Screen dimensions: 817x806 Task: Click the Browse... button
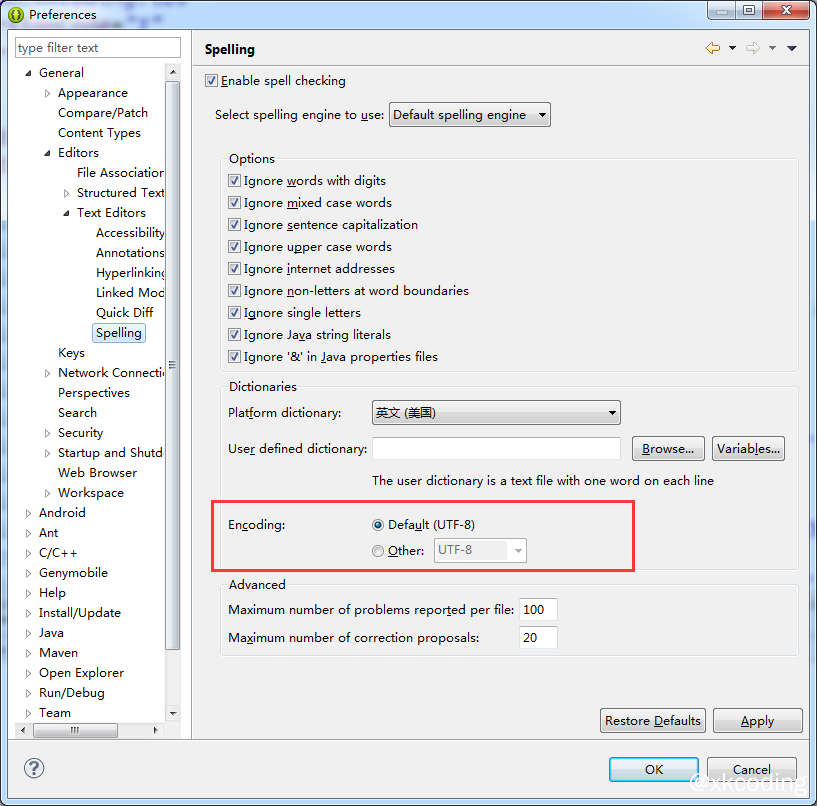(668, 449)
